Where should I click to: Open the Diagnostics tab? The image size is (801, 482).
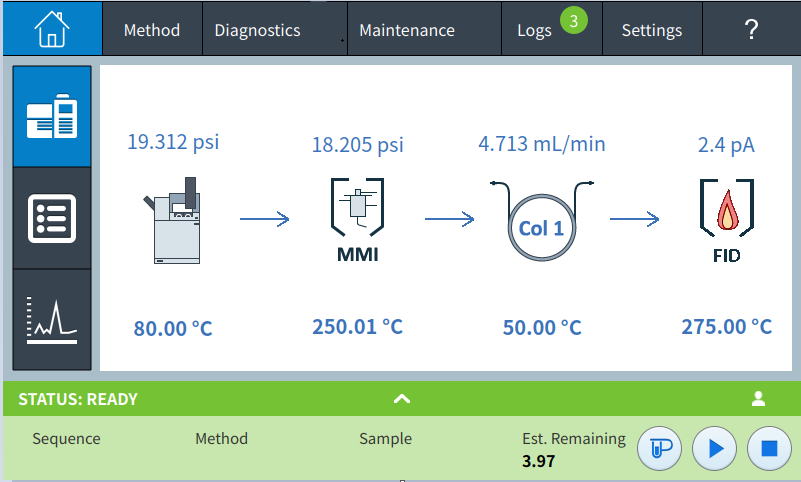[275, 30]
